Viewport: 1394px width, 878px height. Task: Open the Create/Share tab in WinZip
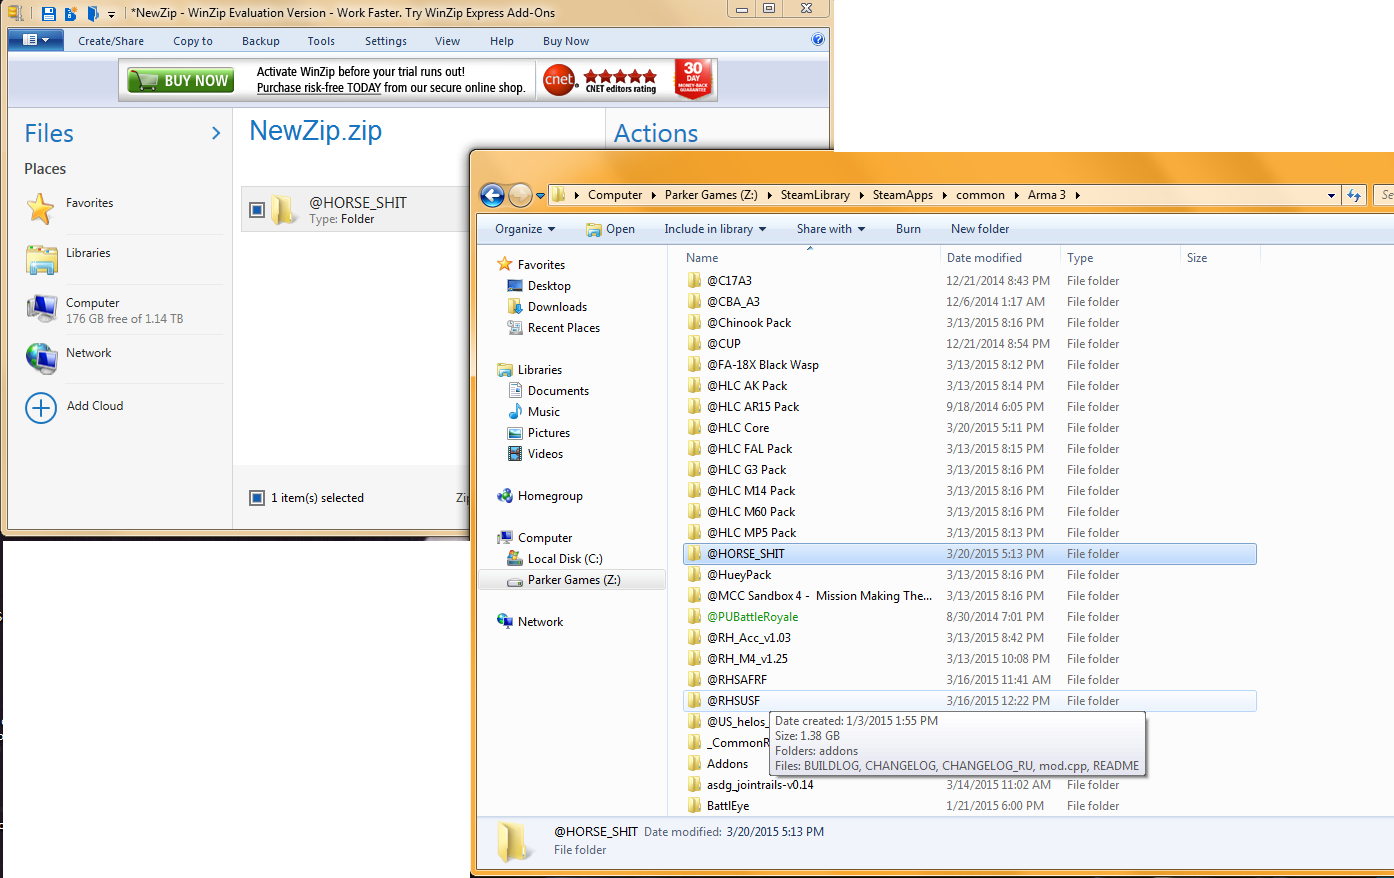[111, 41]
